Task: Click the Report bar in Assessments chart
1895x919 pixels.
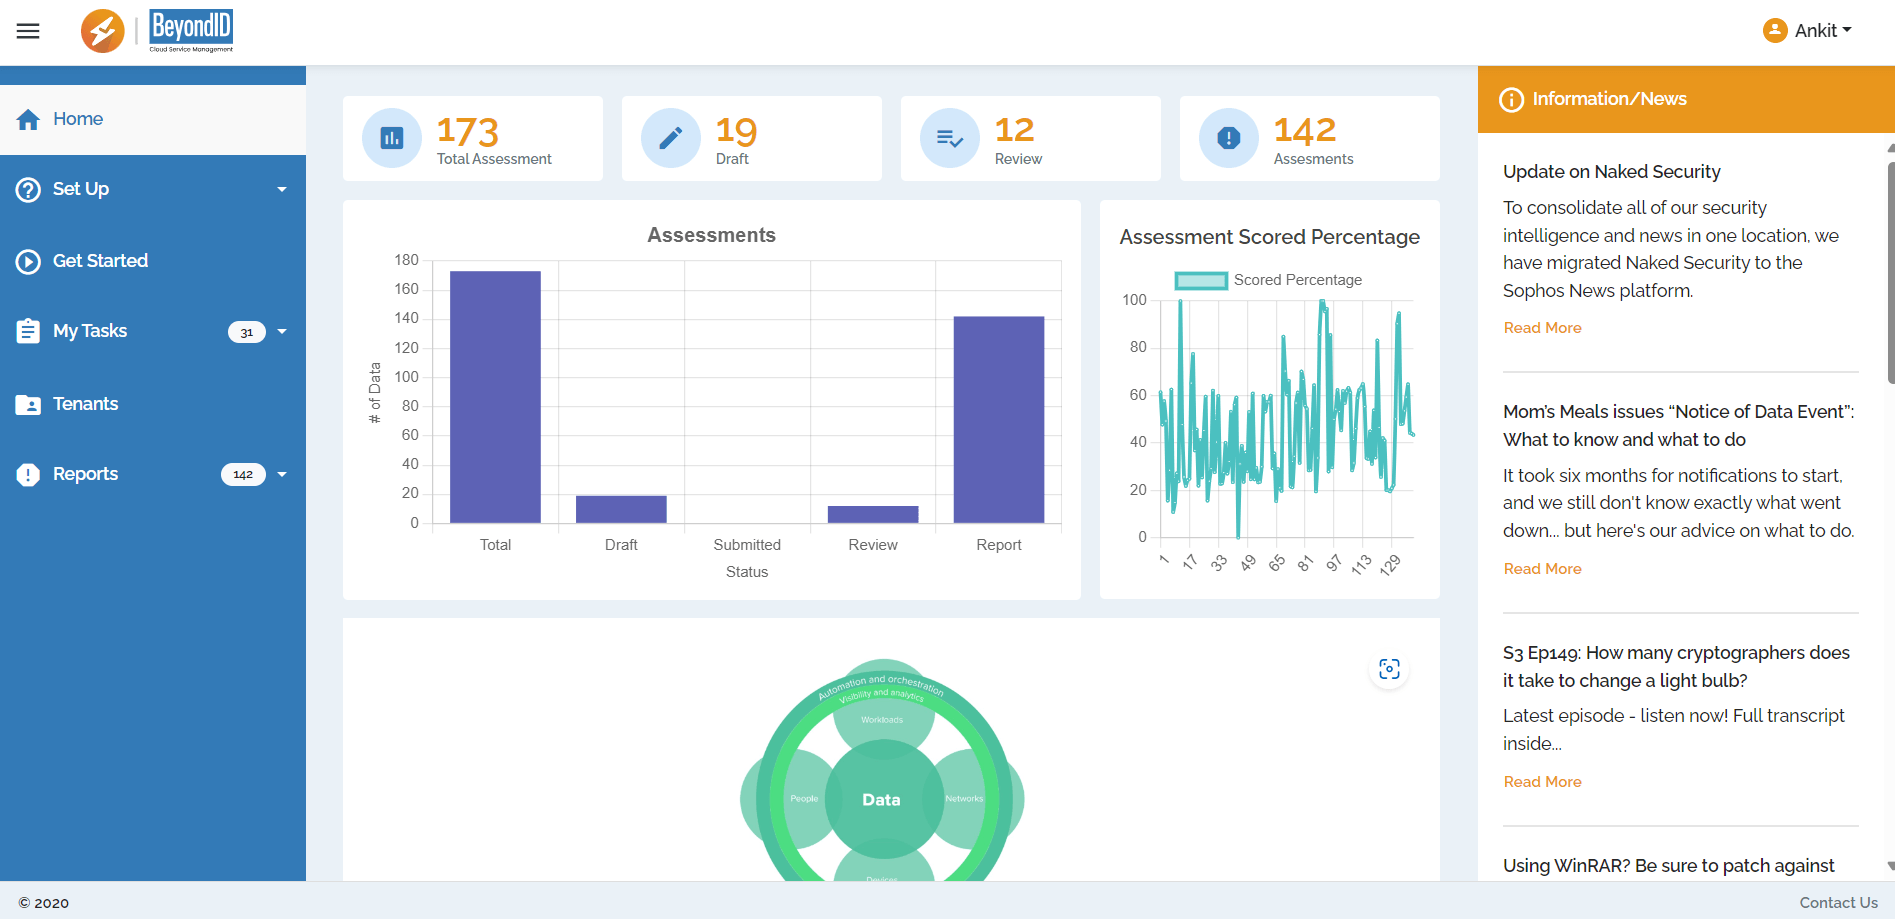Action: click(998, 420)
